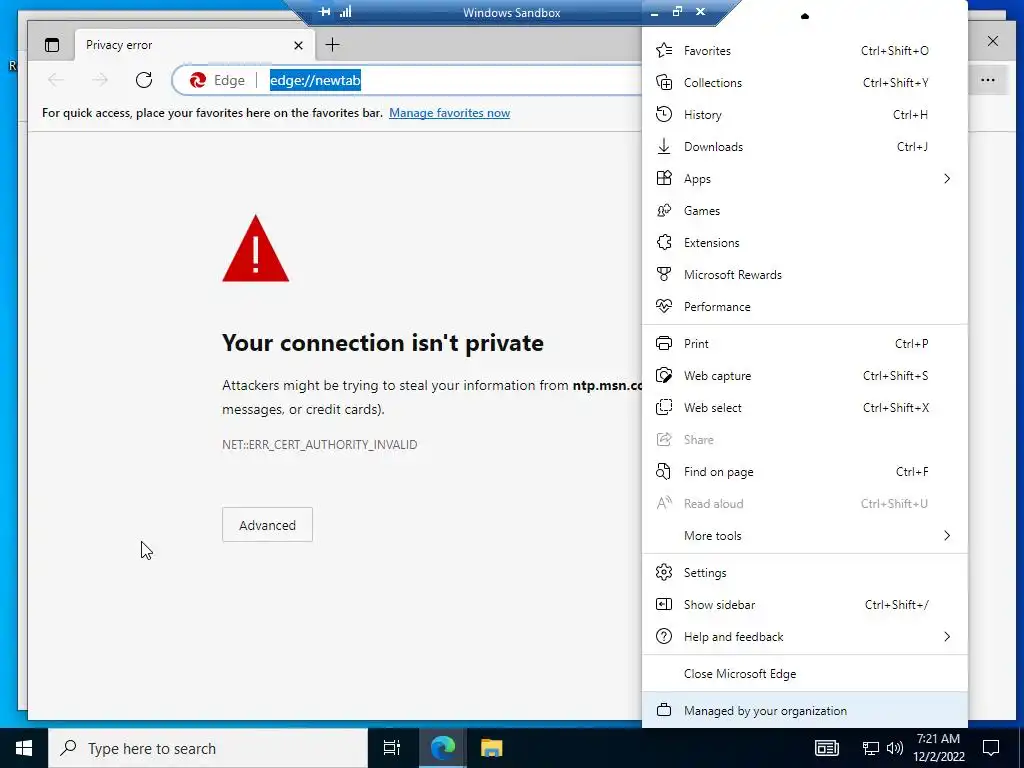This screenshot has height=768, width=1024.
Task: Select Show sidebar menu item
Action: tap(805, 605)
